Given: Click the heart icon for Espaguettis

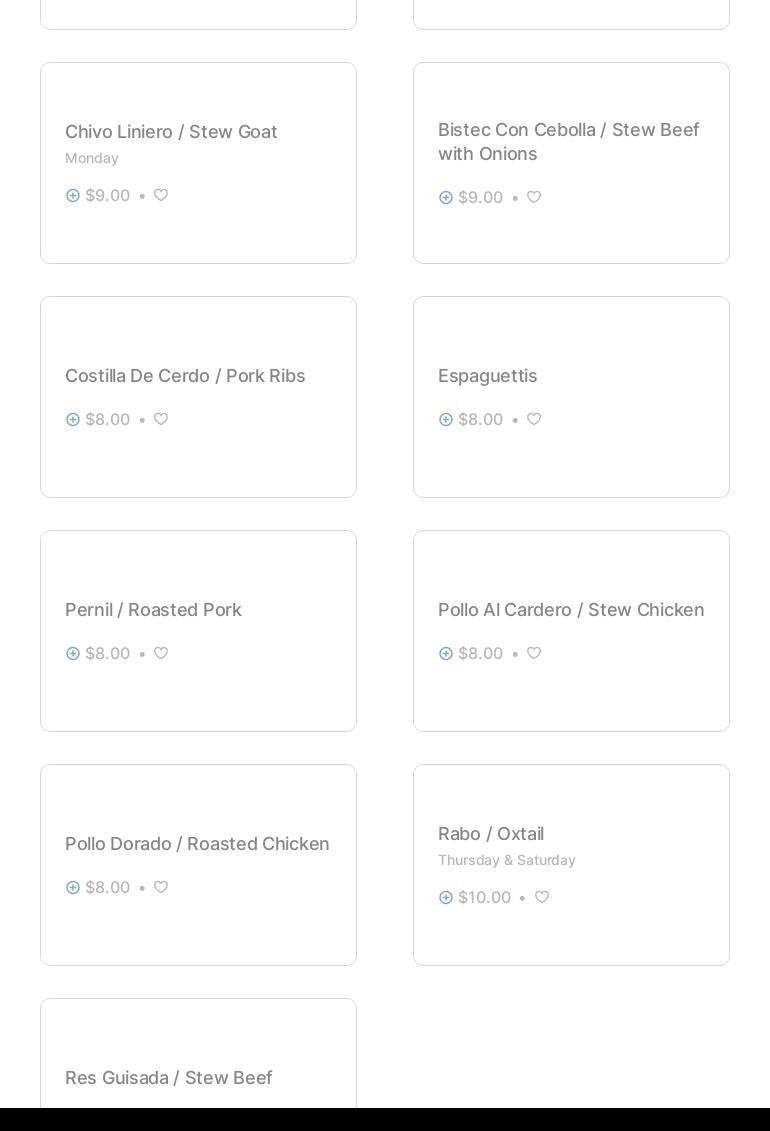Looking at the screenshot, I should click(x=534, y=419).
